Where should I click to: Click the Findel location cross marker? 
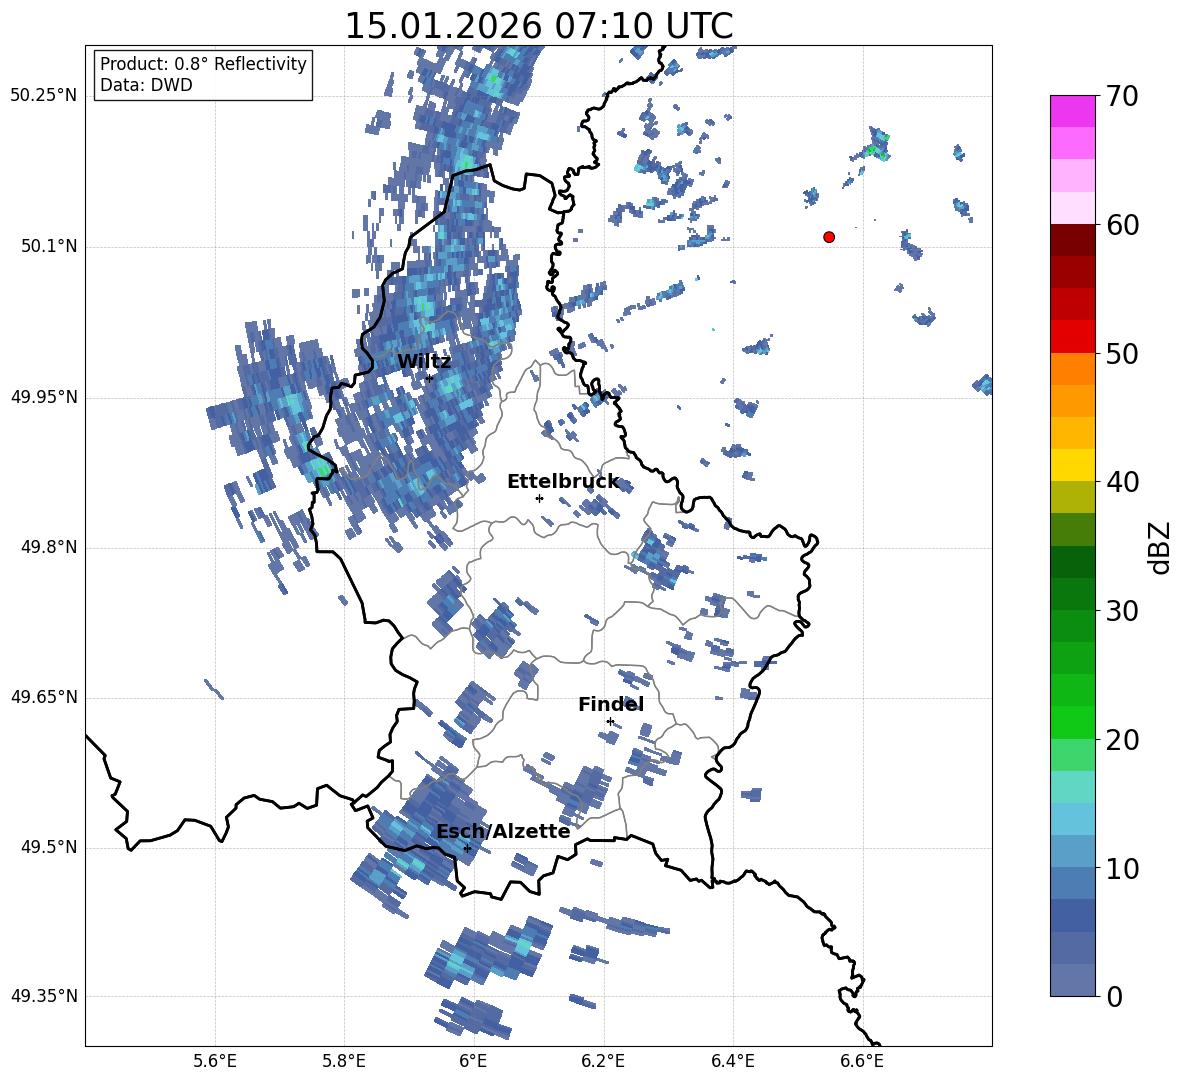coord(610,722)
